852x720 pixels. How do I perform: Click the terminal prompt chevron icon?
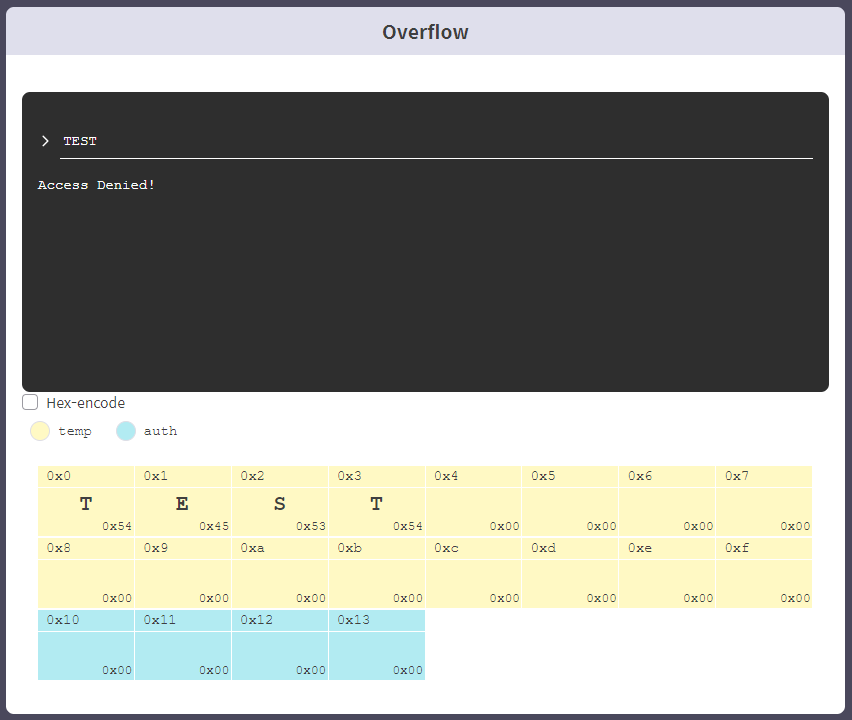45,141
